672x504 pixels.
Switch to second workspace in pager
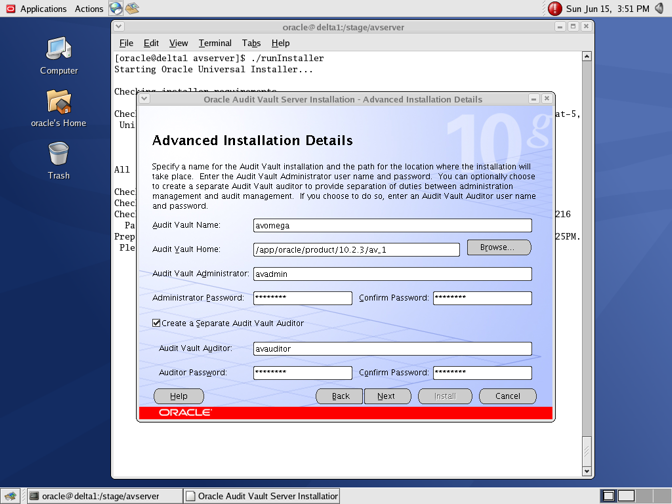coord(626,496)
